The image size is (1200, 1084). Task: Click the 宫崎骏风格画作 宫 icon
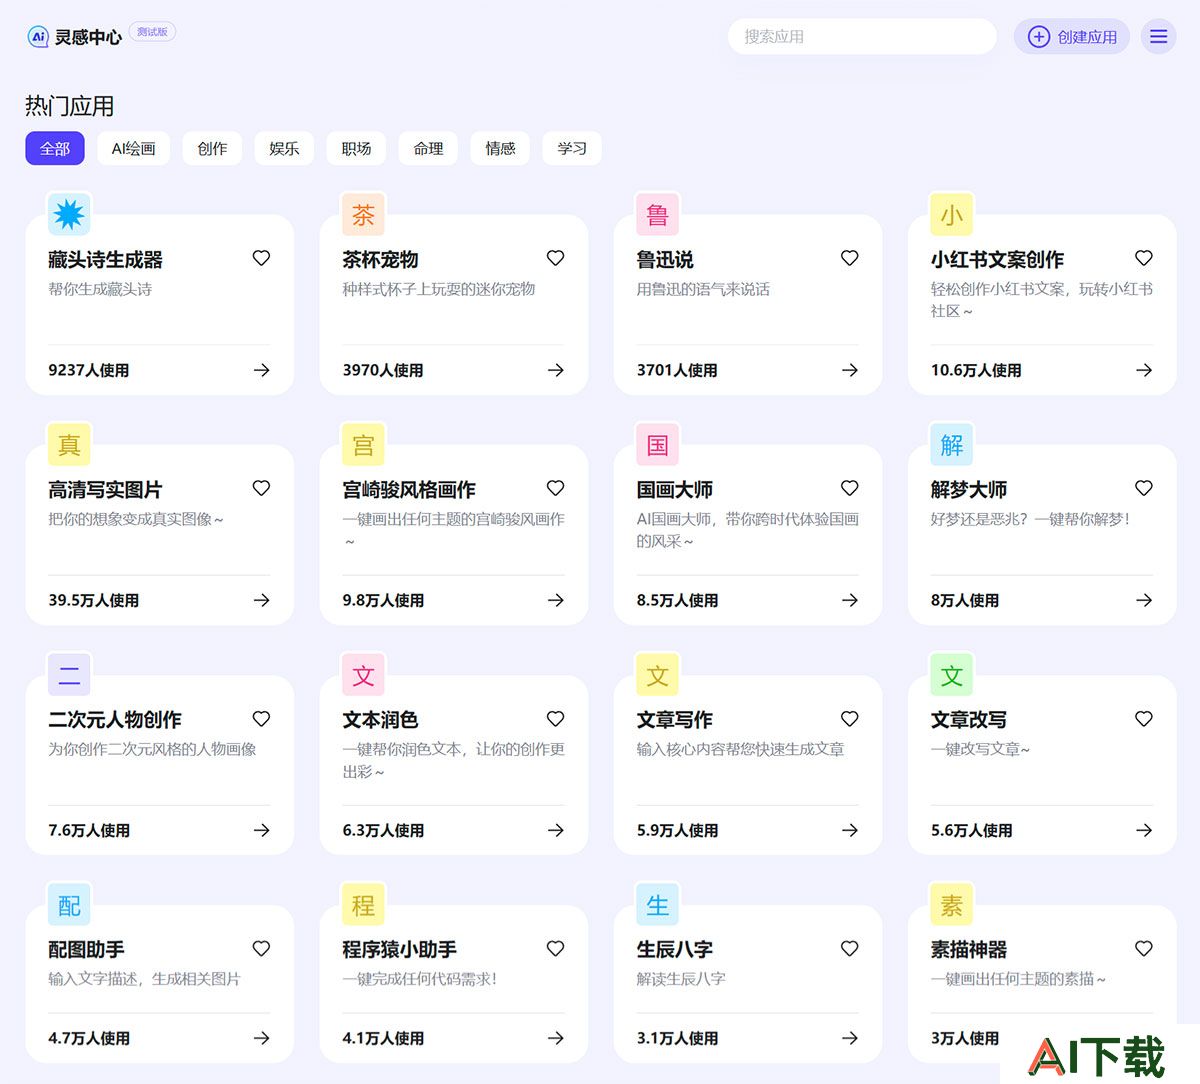[363, 444]
